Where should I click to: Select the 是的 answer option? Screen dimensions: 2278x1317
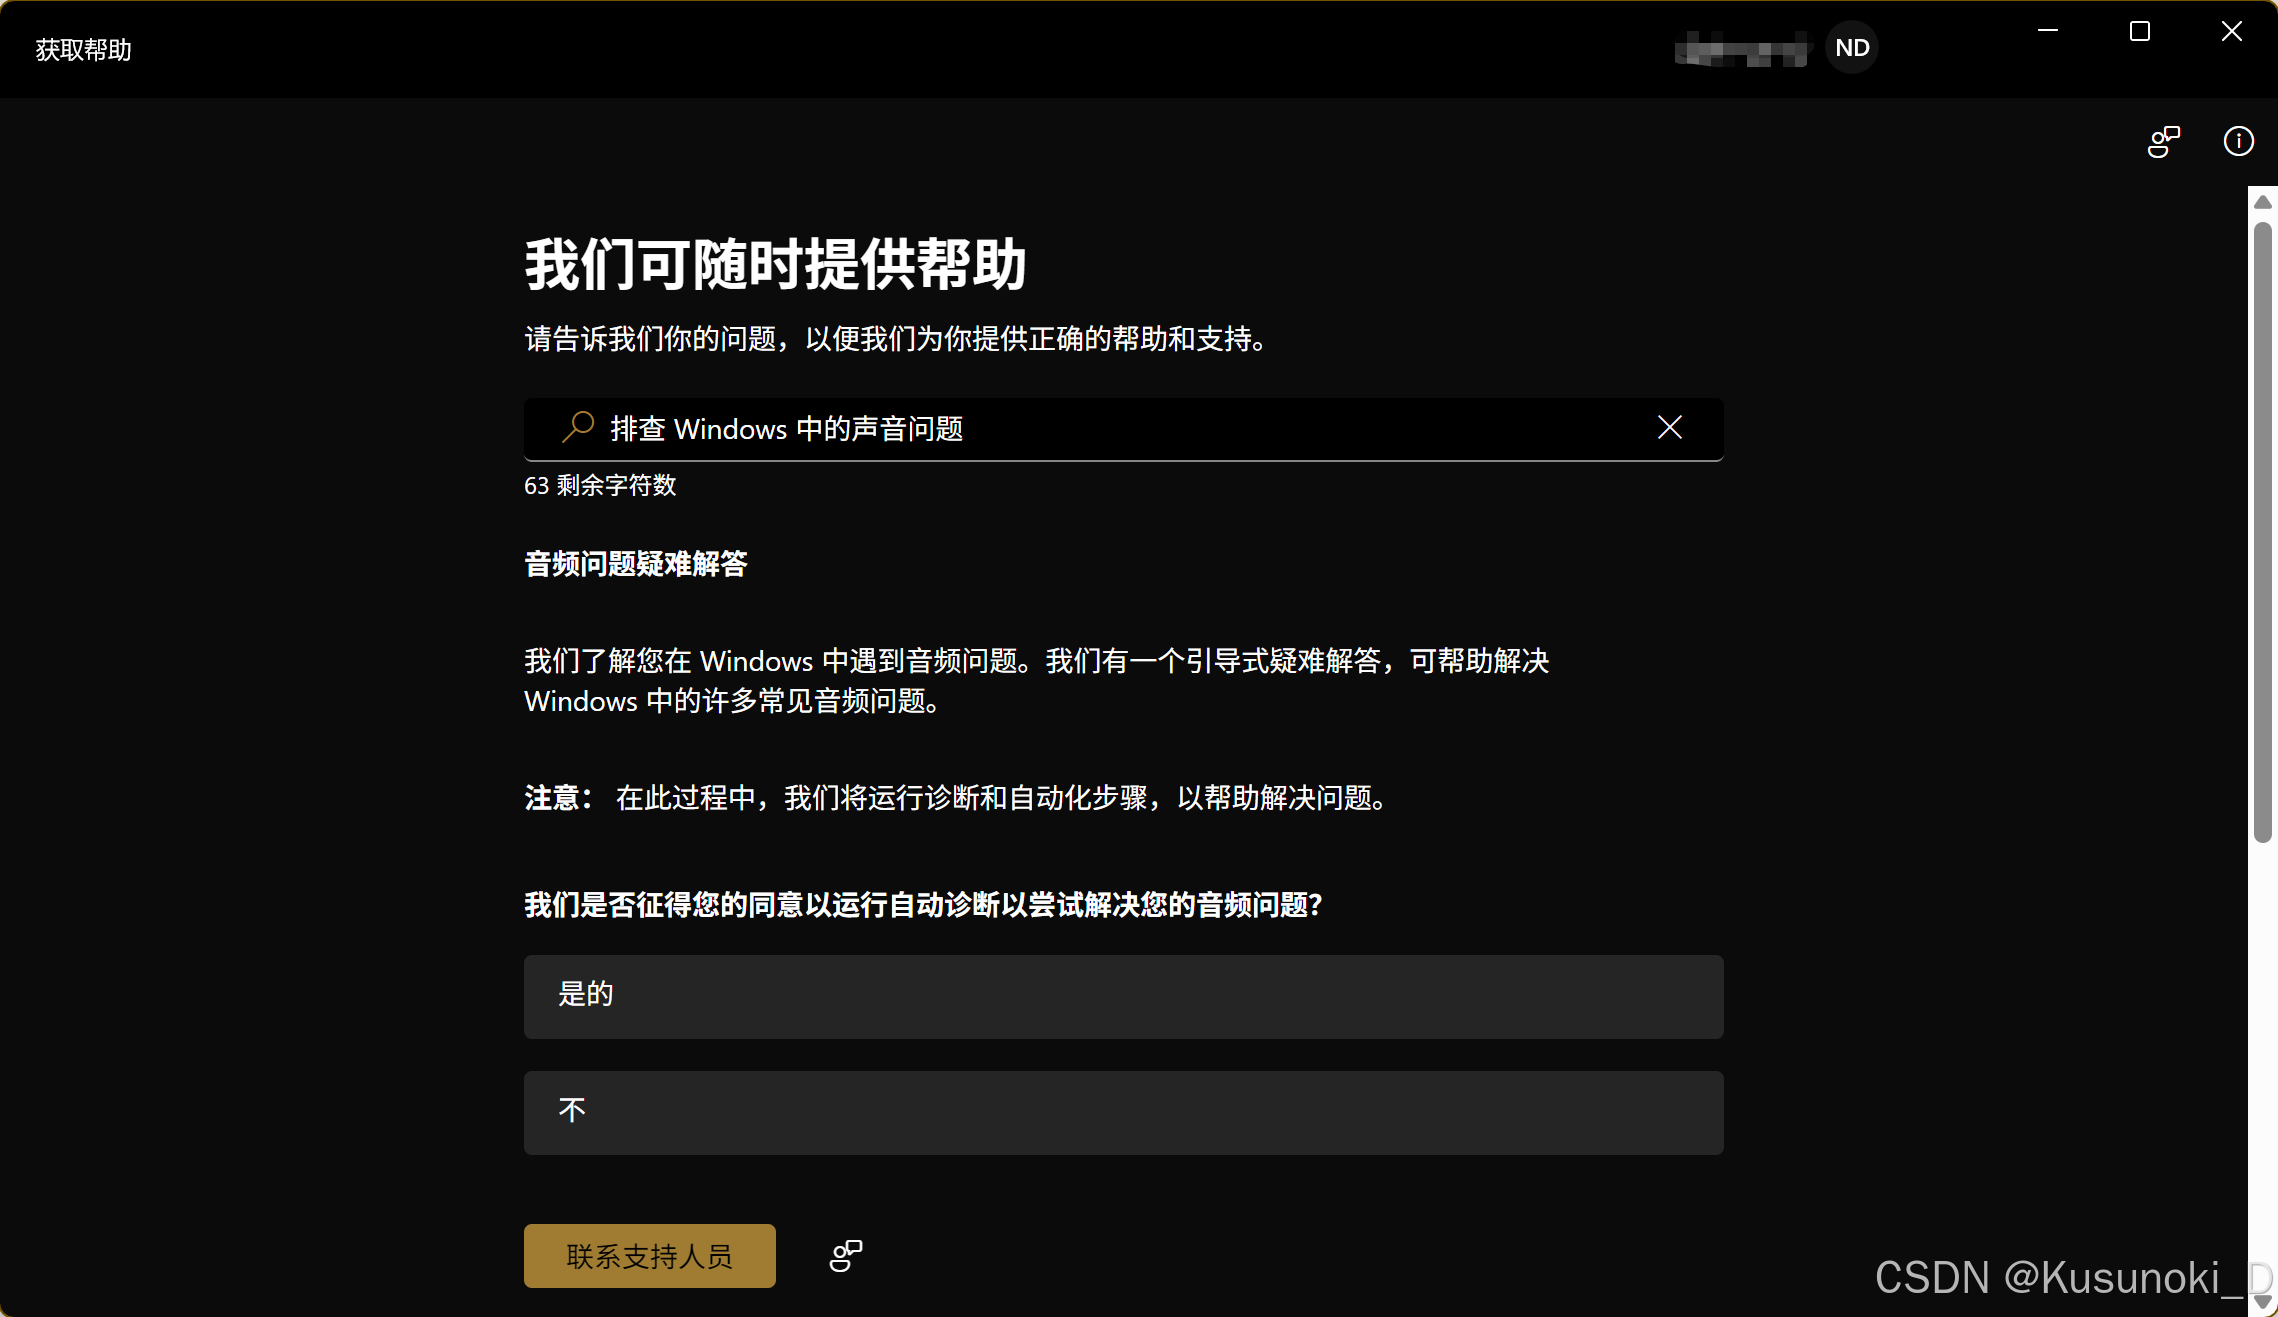pos(1123,996)
